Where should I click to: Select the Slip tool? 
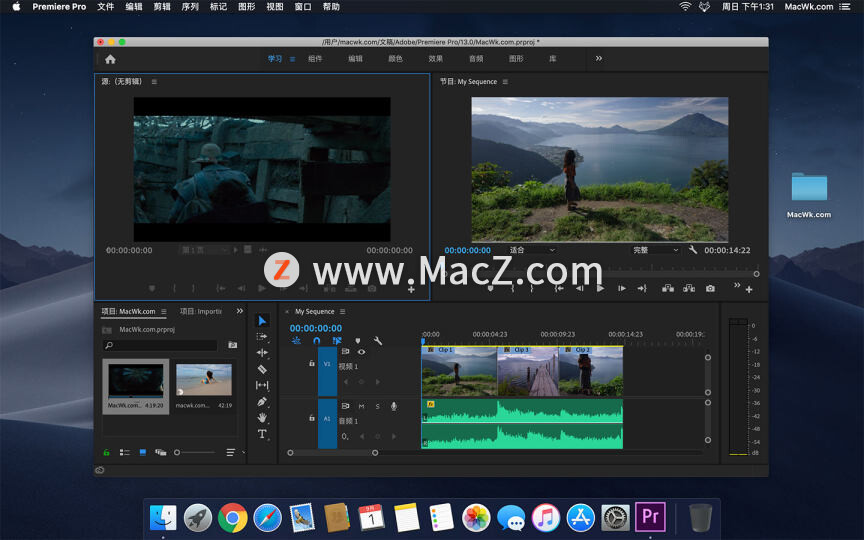click(262, 385)
